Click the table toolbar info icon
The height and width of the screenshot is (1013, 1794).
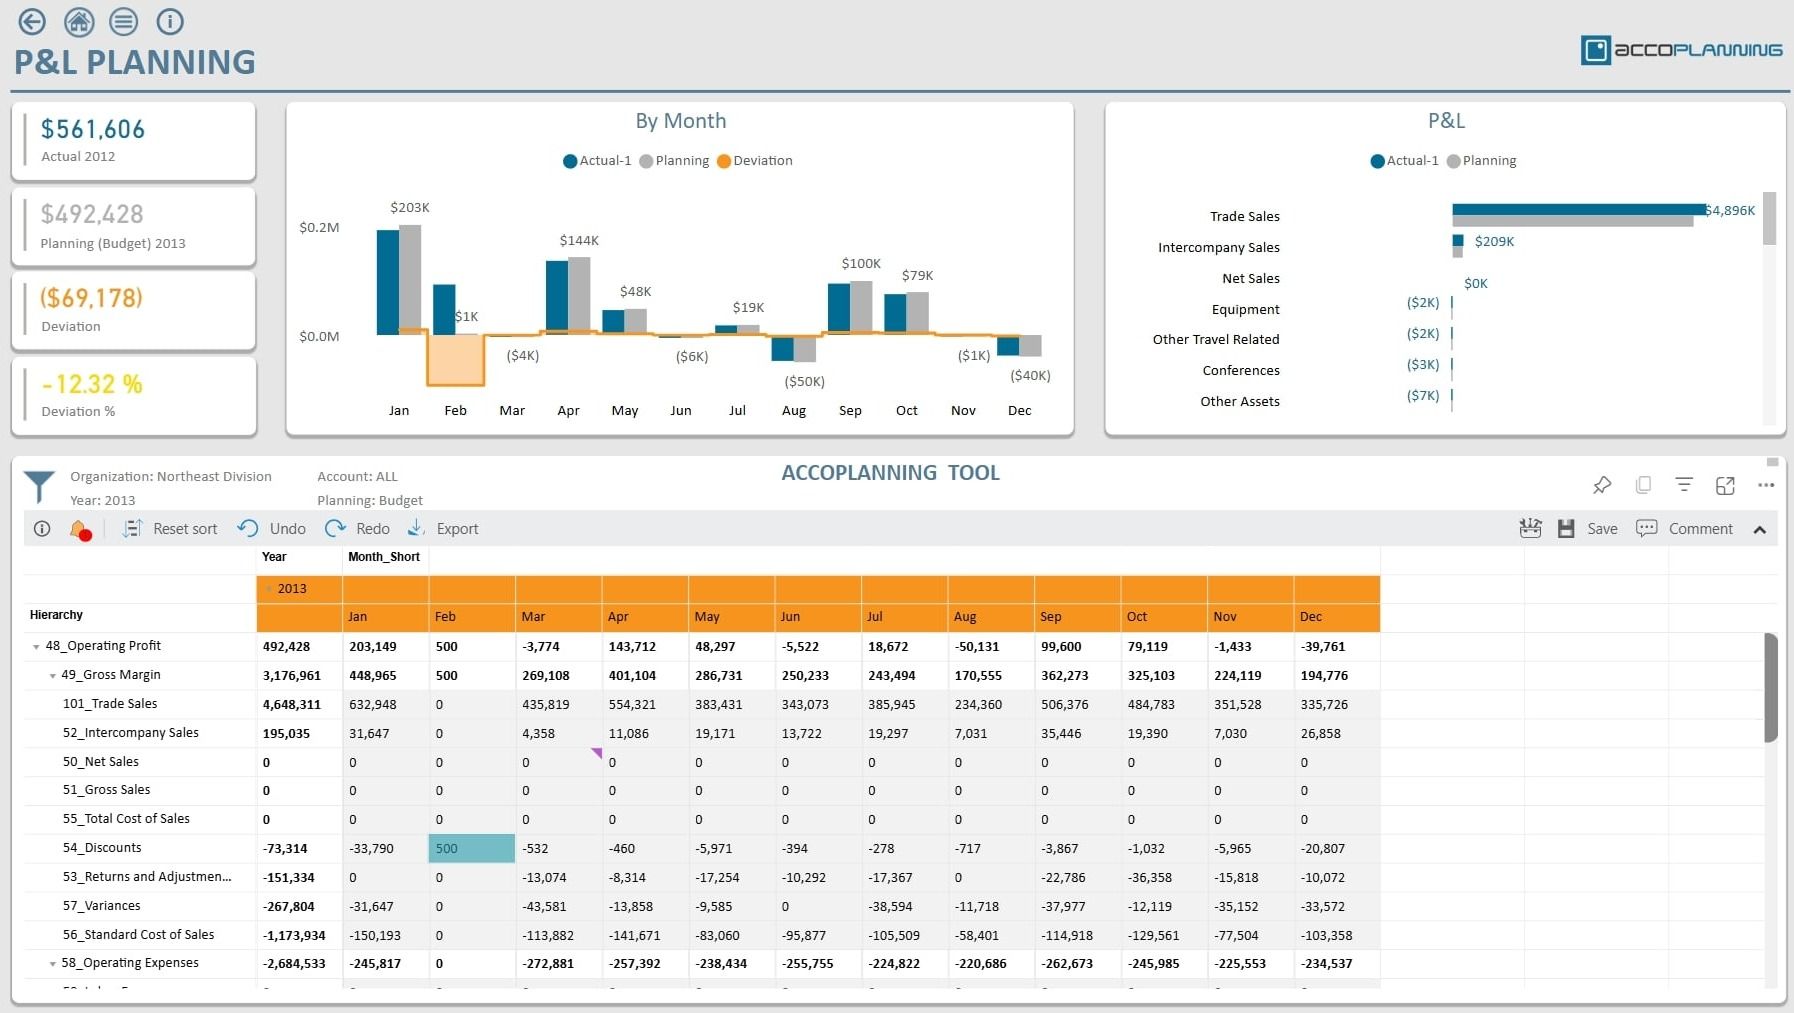[x=42, y=529]
